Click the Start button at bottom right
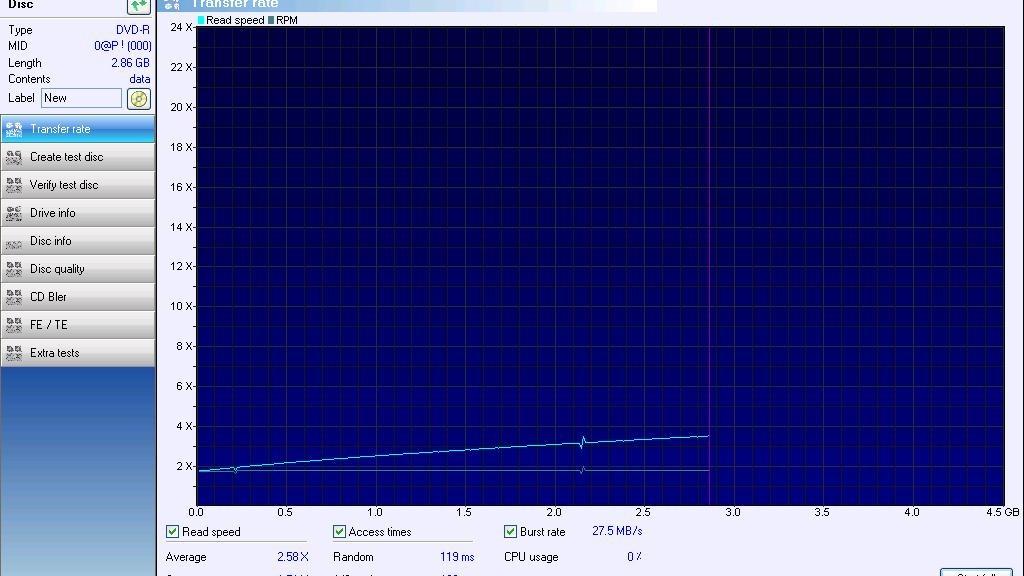 (x=976, y=572)
